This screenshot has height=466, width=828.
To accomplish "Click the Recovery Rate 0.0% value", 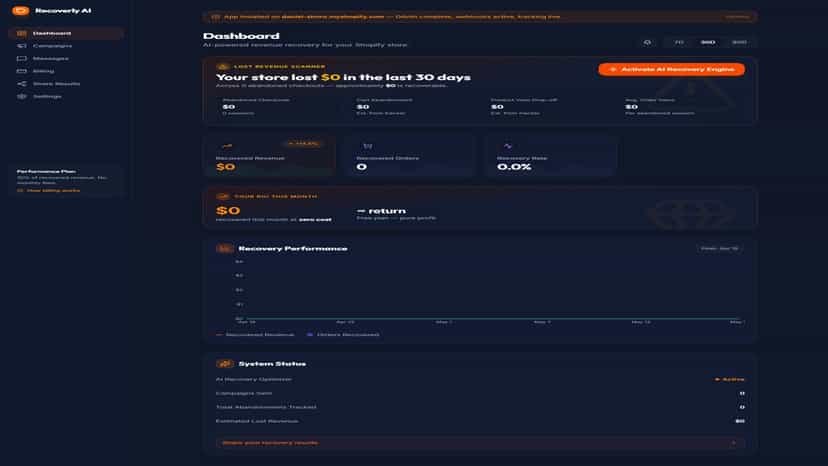I will click(514, 167).
